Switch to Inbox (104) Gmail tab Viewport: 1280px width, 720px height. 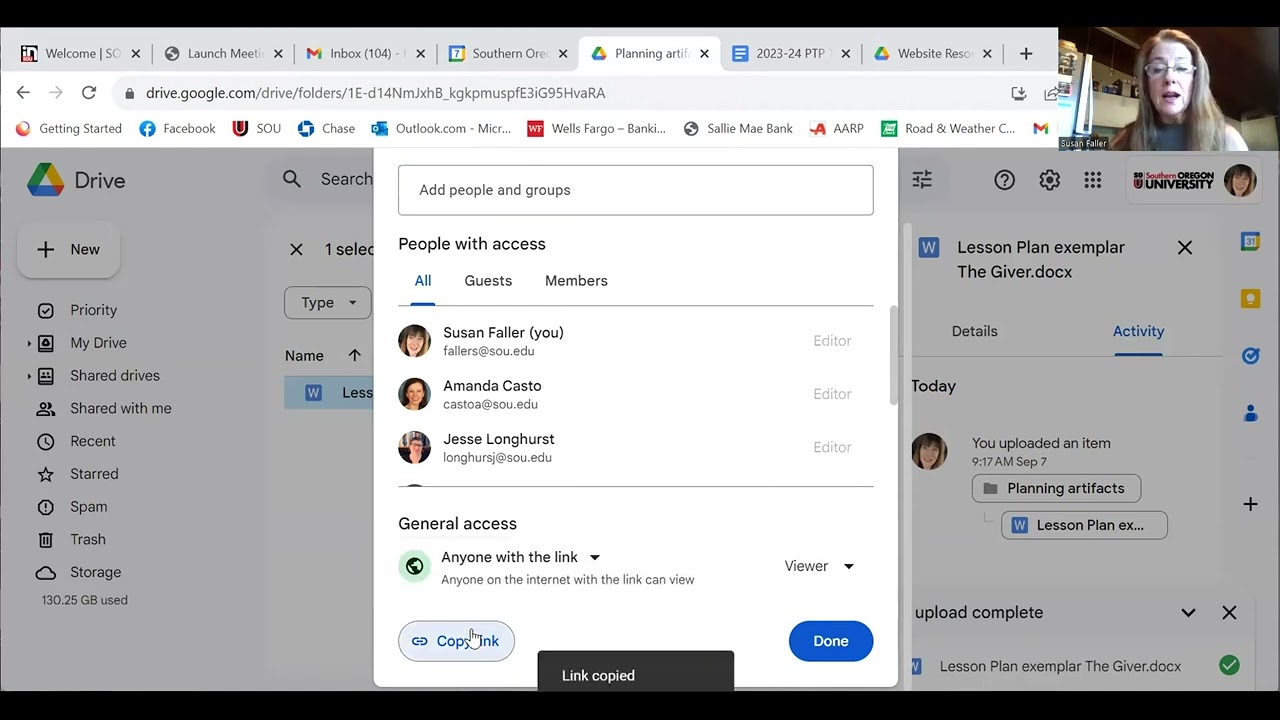[366, 54]
